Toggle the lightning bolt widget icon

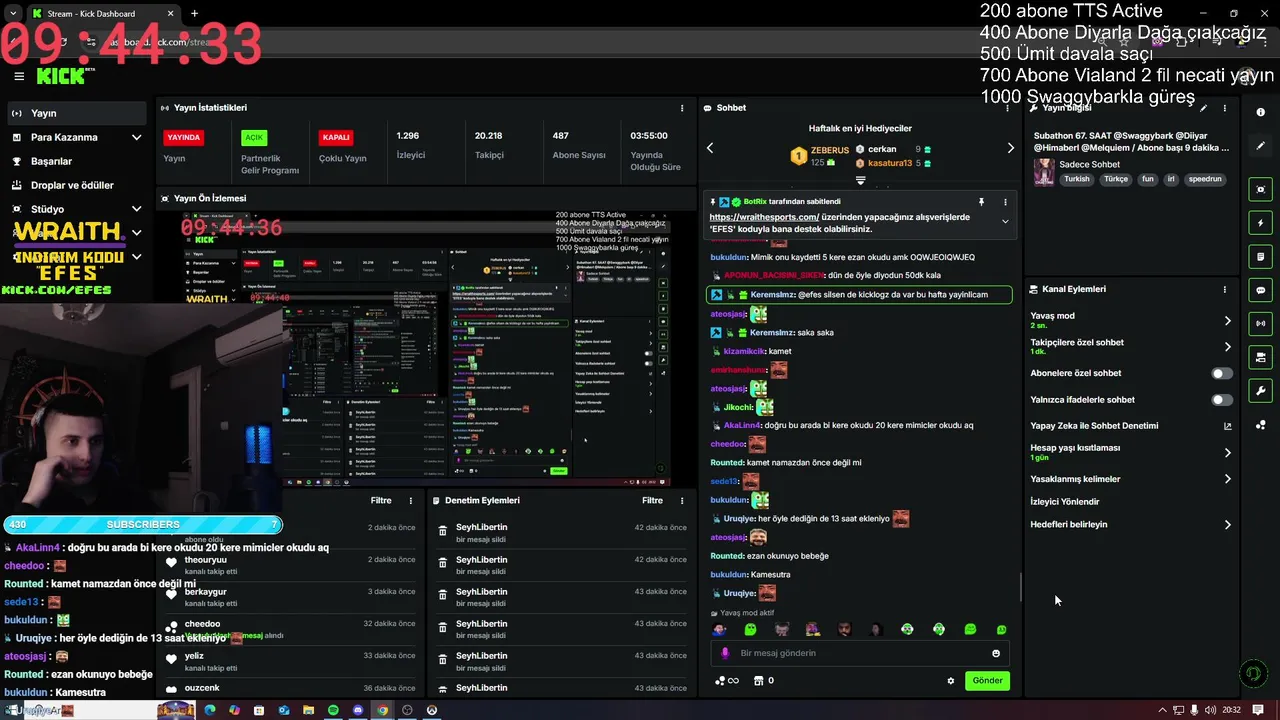[1261, 223]
